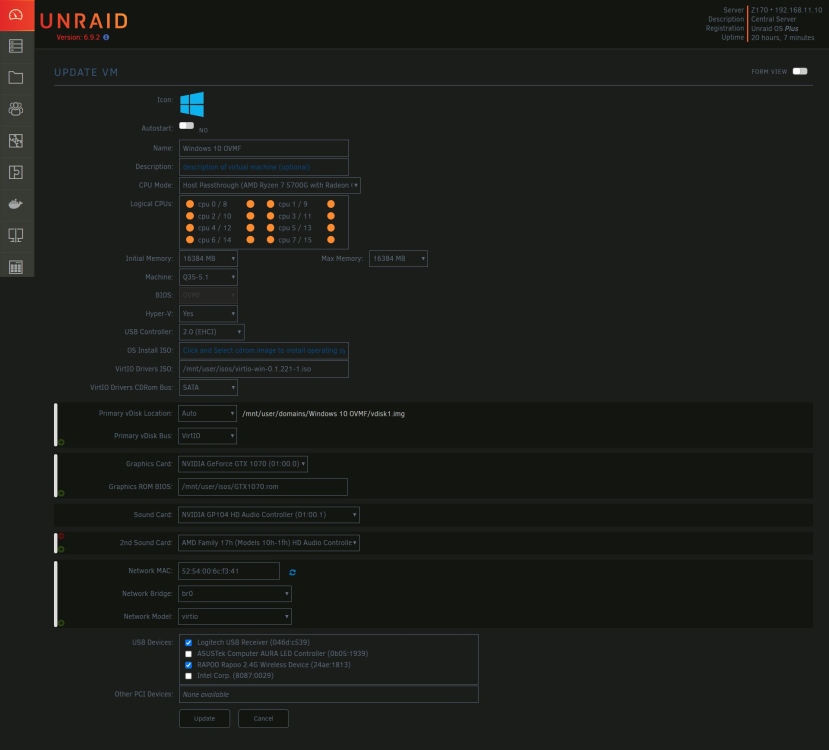Click the Description input field
The width and height of the screenshot is (829, 750).
(264, 167)
